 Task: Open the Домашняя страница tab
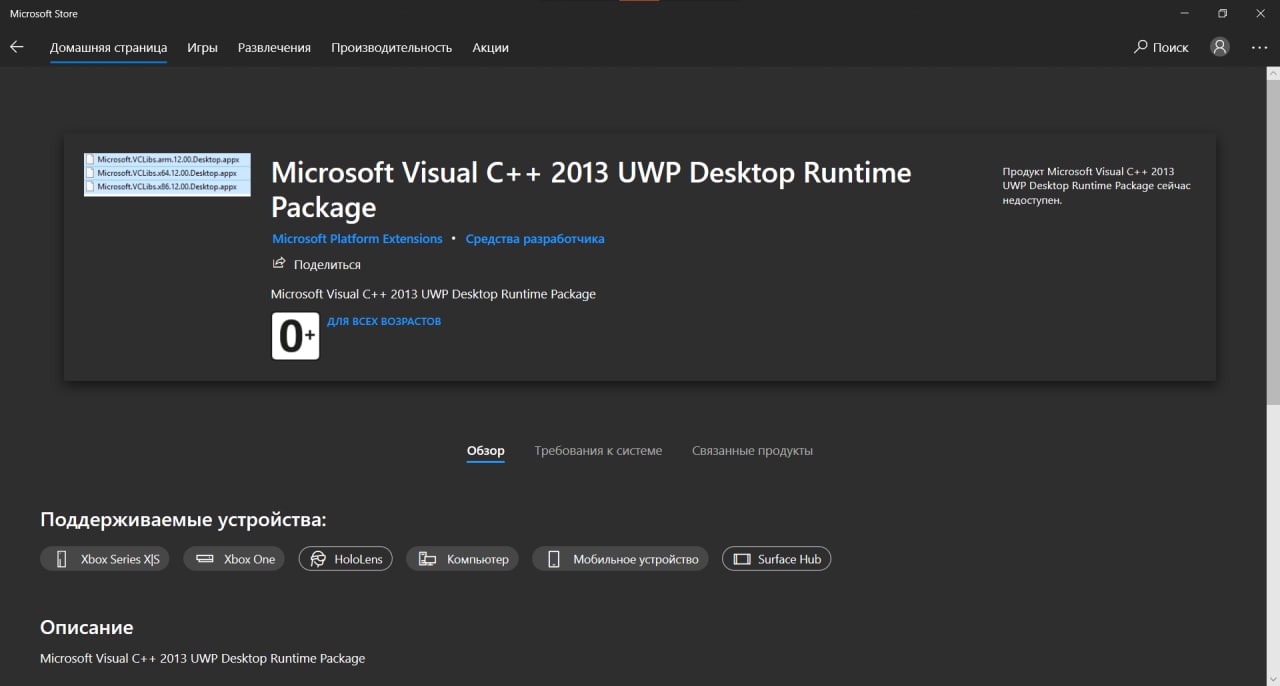pos(108,47)
